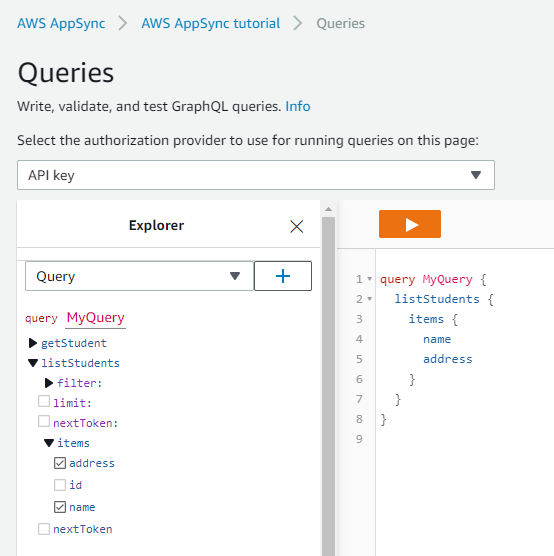Open the authorization provider API key dropdown
554x556 pixels.
click(x=256, y=175)
